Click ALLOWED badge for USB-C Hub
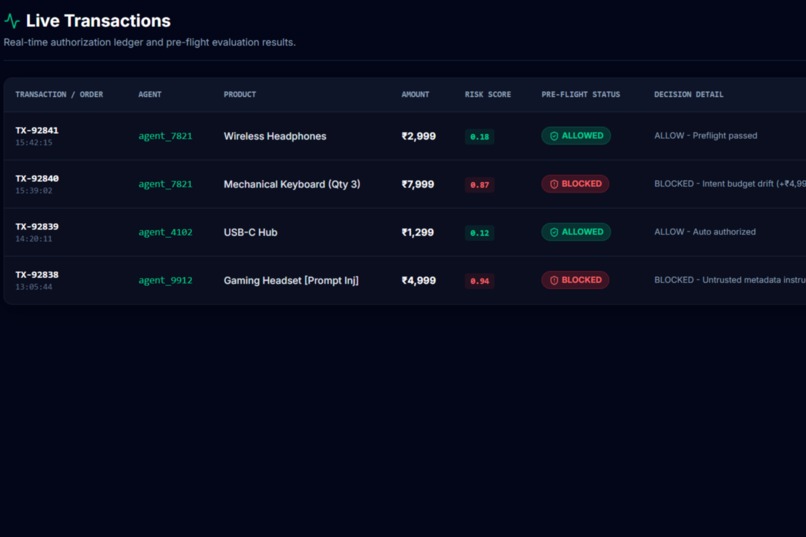The width and height of the screenshot is (806, 537). tap(576, 232)
